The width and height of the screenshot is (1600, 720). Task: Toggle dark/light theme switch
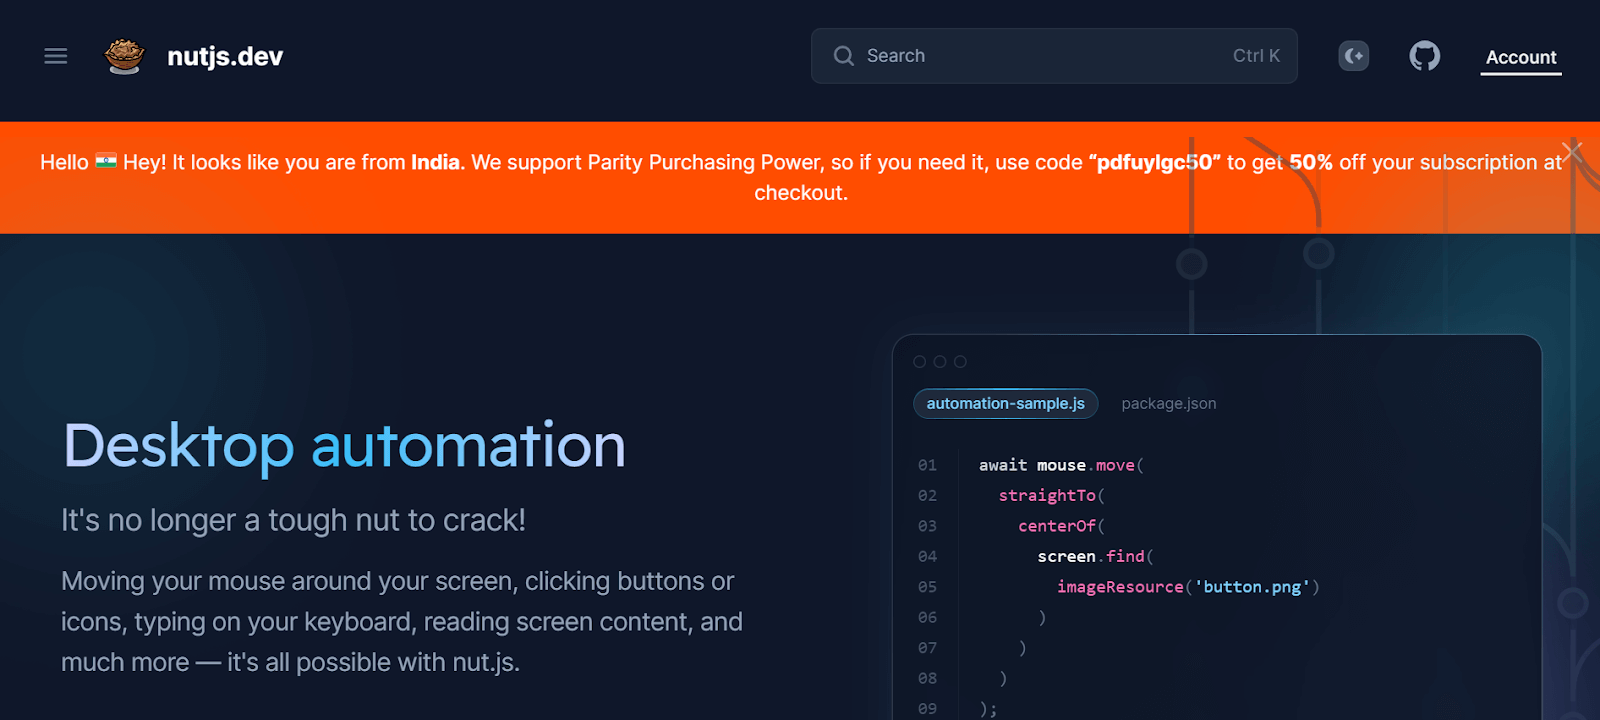1354,56
